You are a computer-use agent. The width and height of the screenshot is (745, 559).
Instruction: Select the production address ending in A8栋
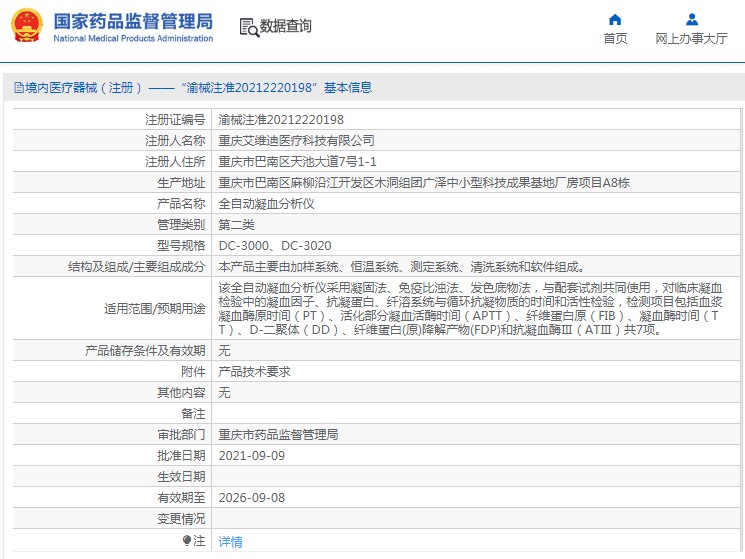(424, 182)
